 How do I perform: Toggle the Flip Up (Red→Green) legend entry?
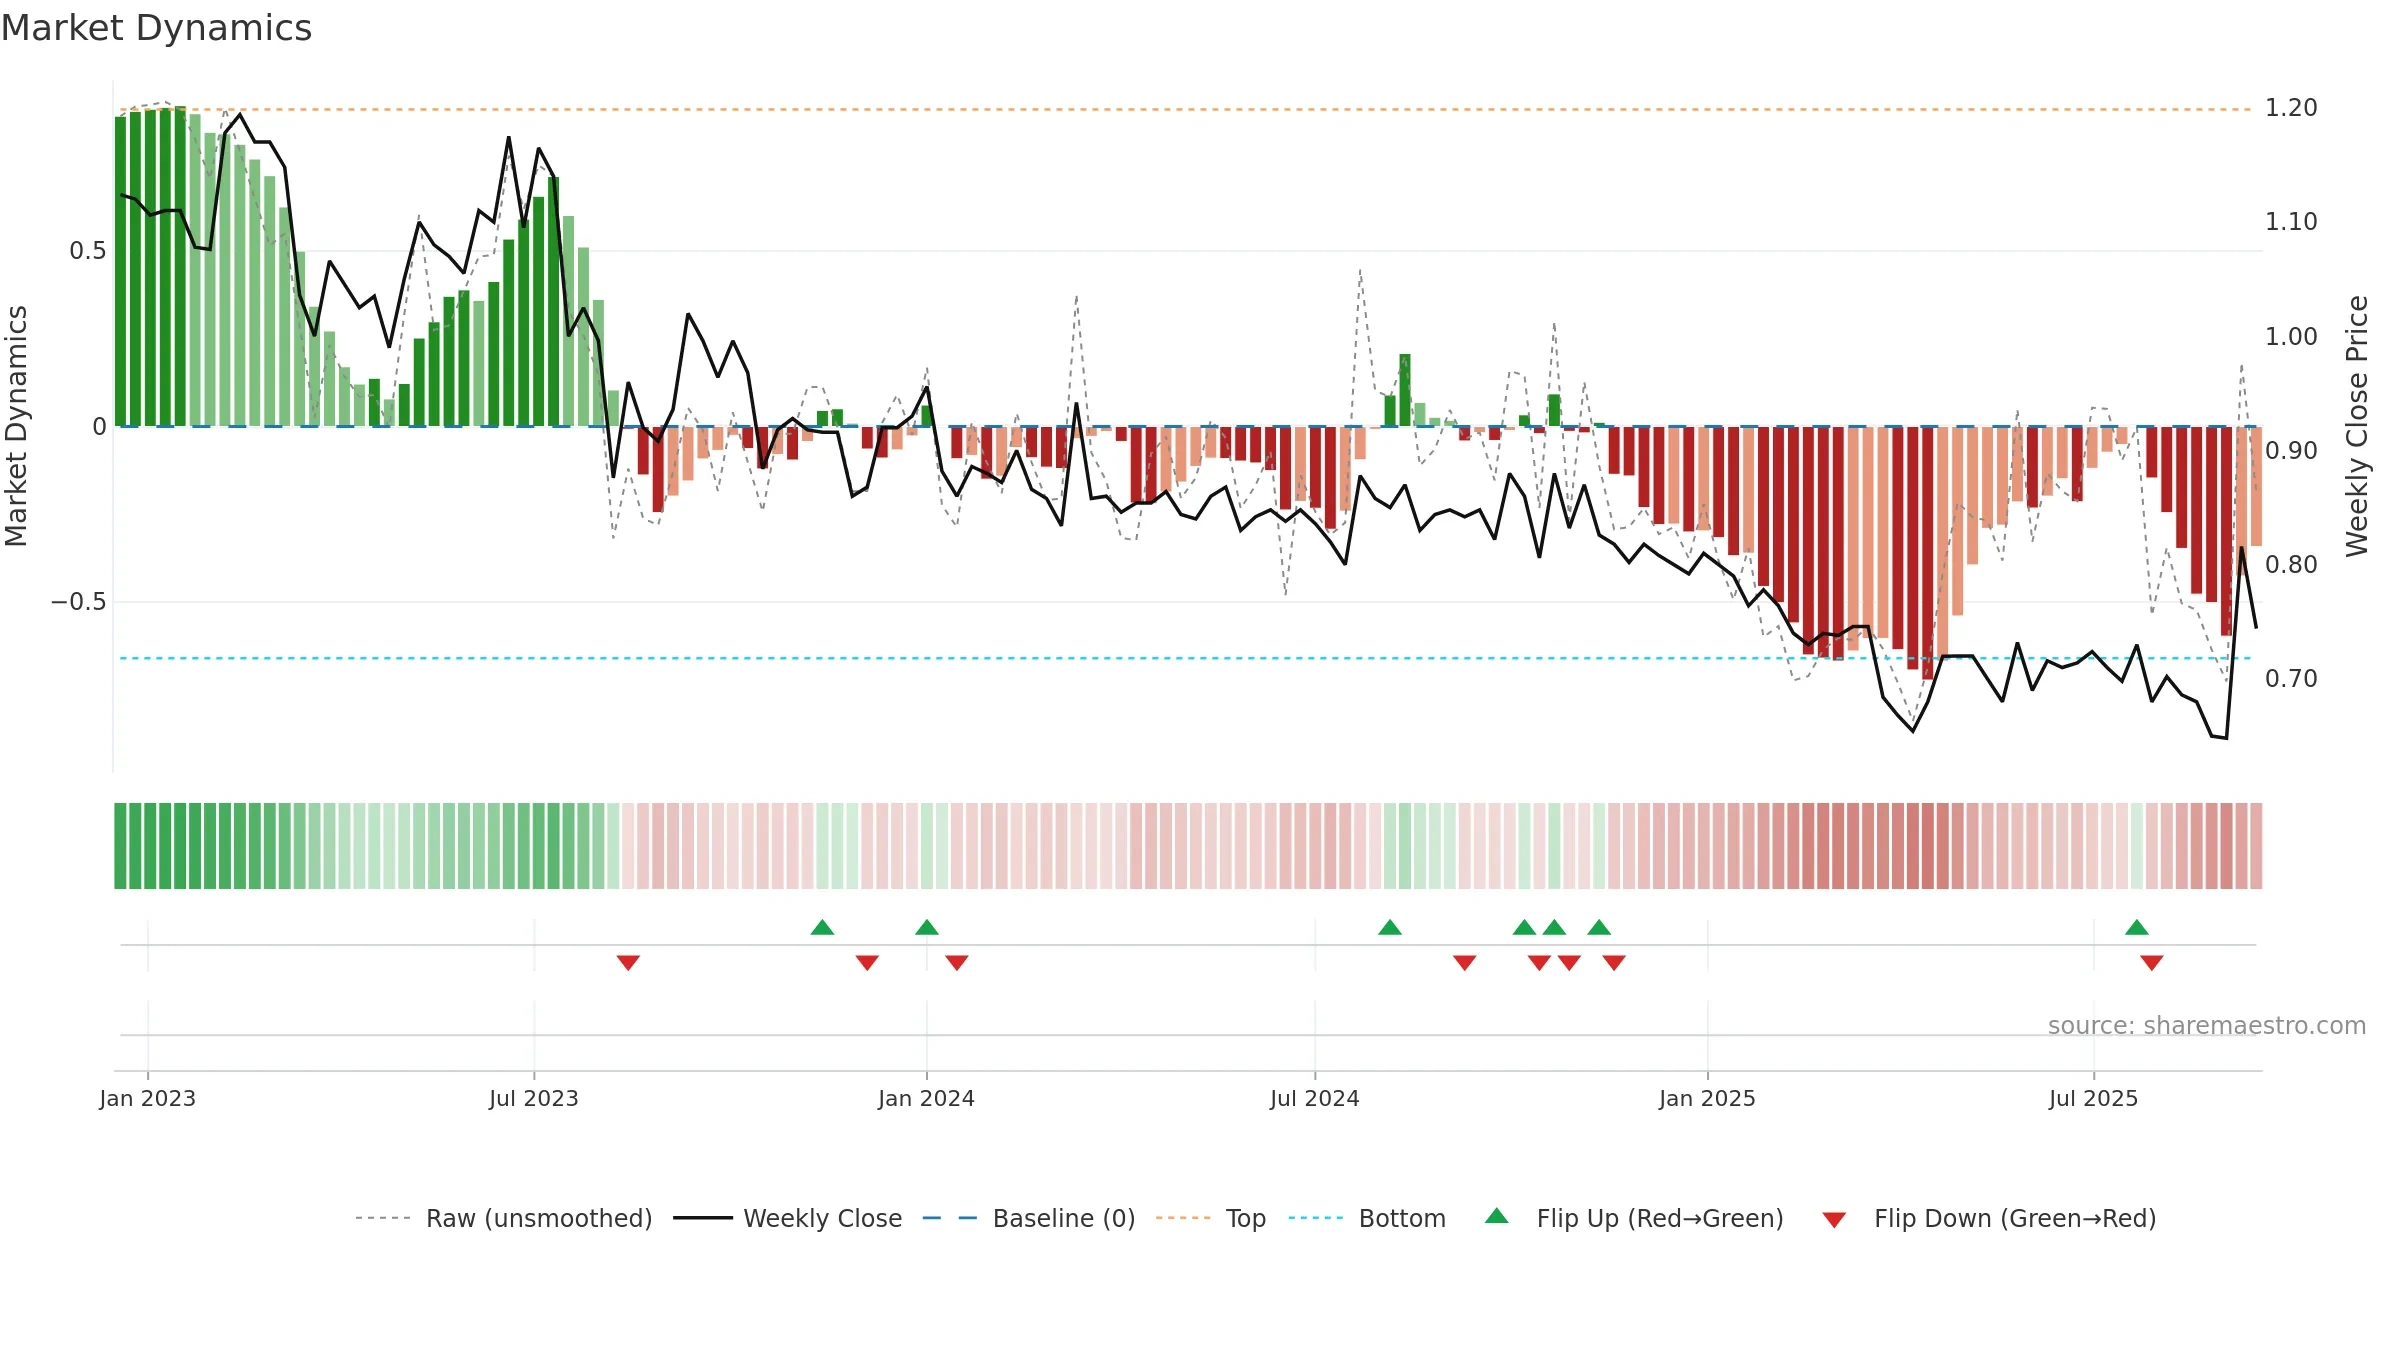[x=1635, y=1218]
